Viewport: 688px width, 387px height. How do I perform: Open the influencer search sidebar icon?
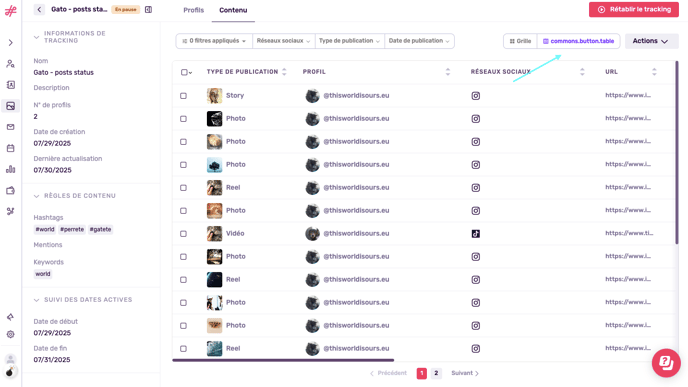pos(11,64)
